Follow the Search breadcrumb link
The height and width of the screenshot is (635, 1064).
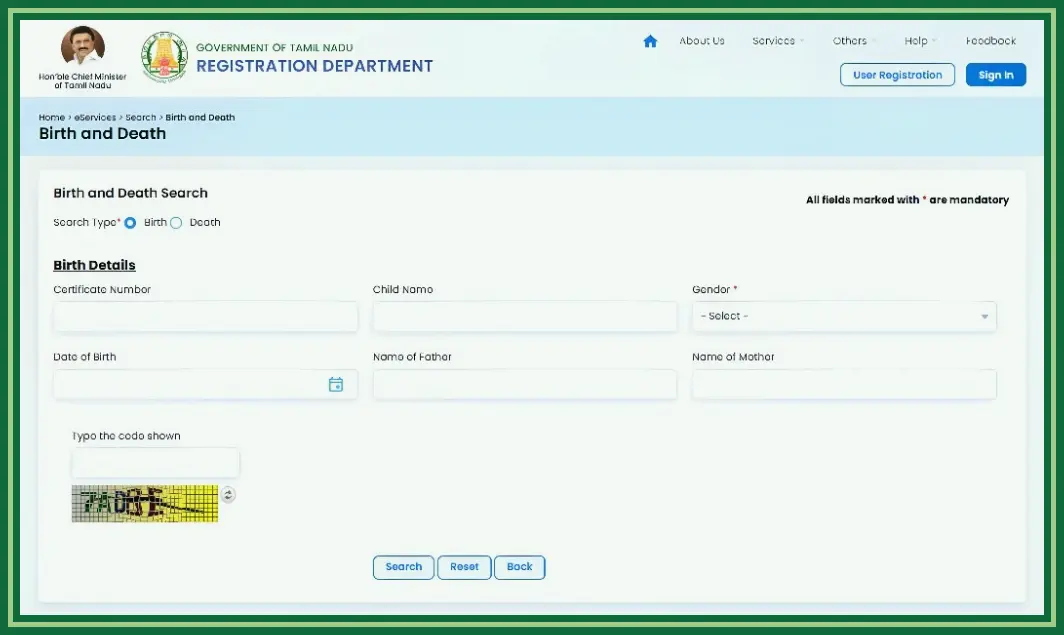(x=140, y=117)
